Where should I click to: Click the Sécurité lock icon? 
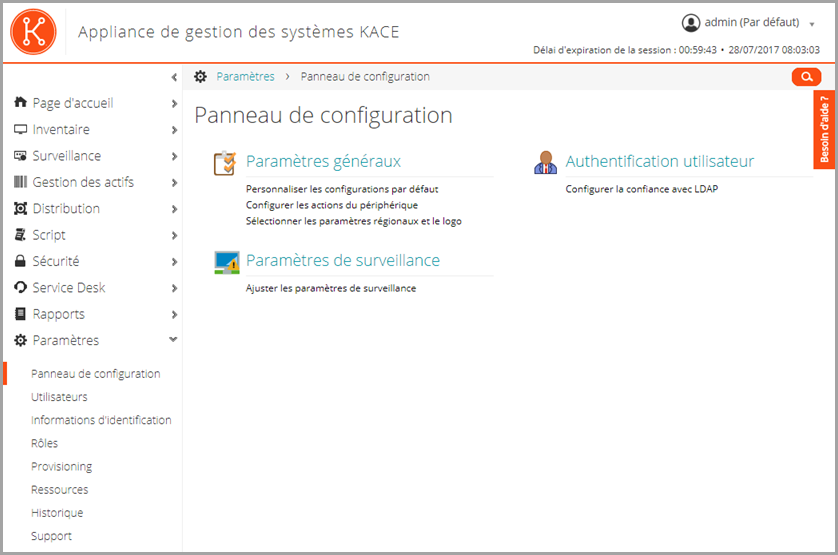20,261
